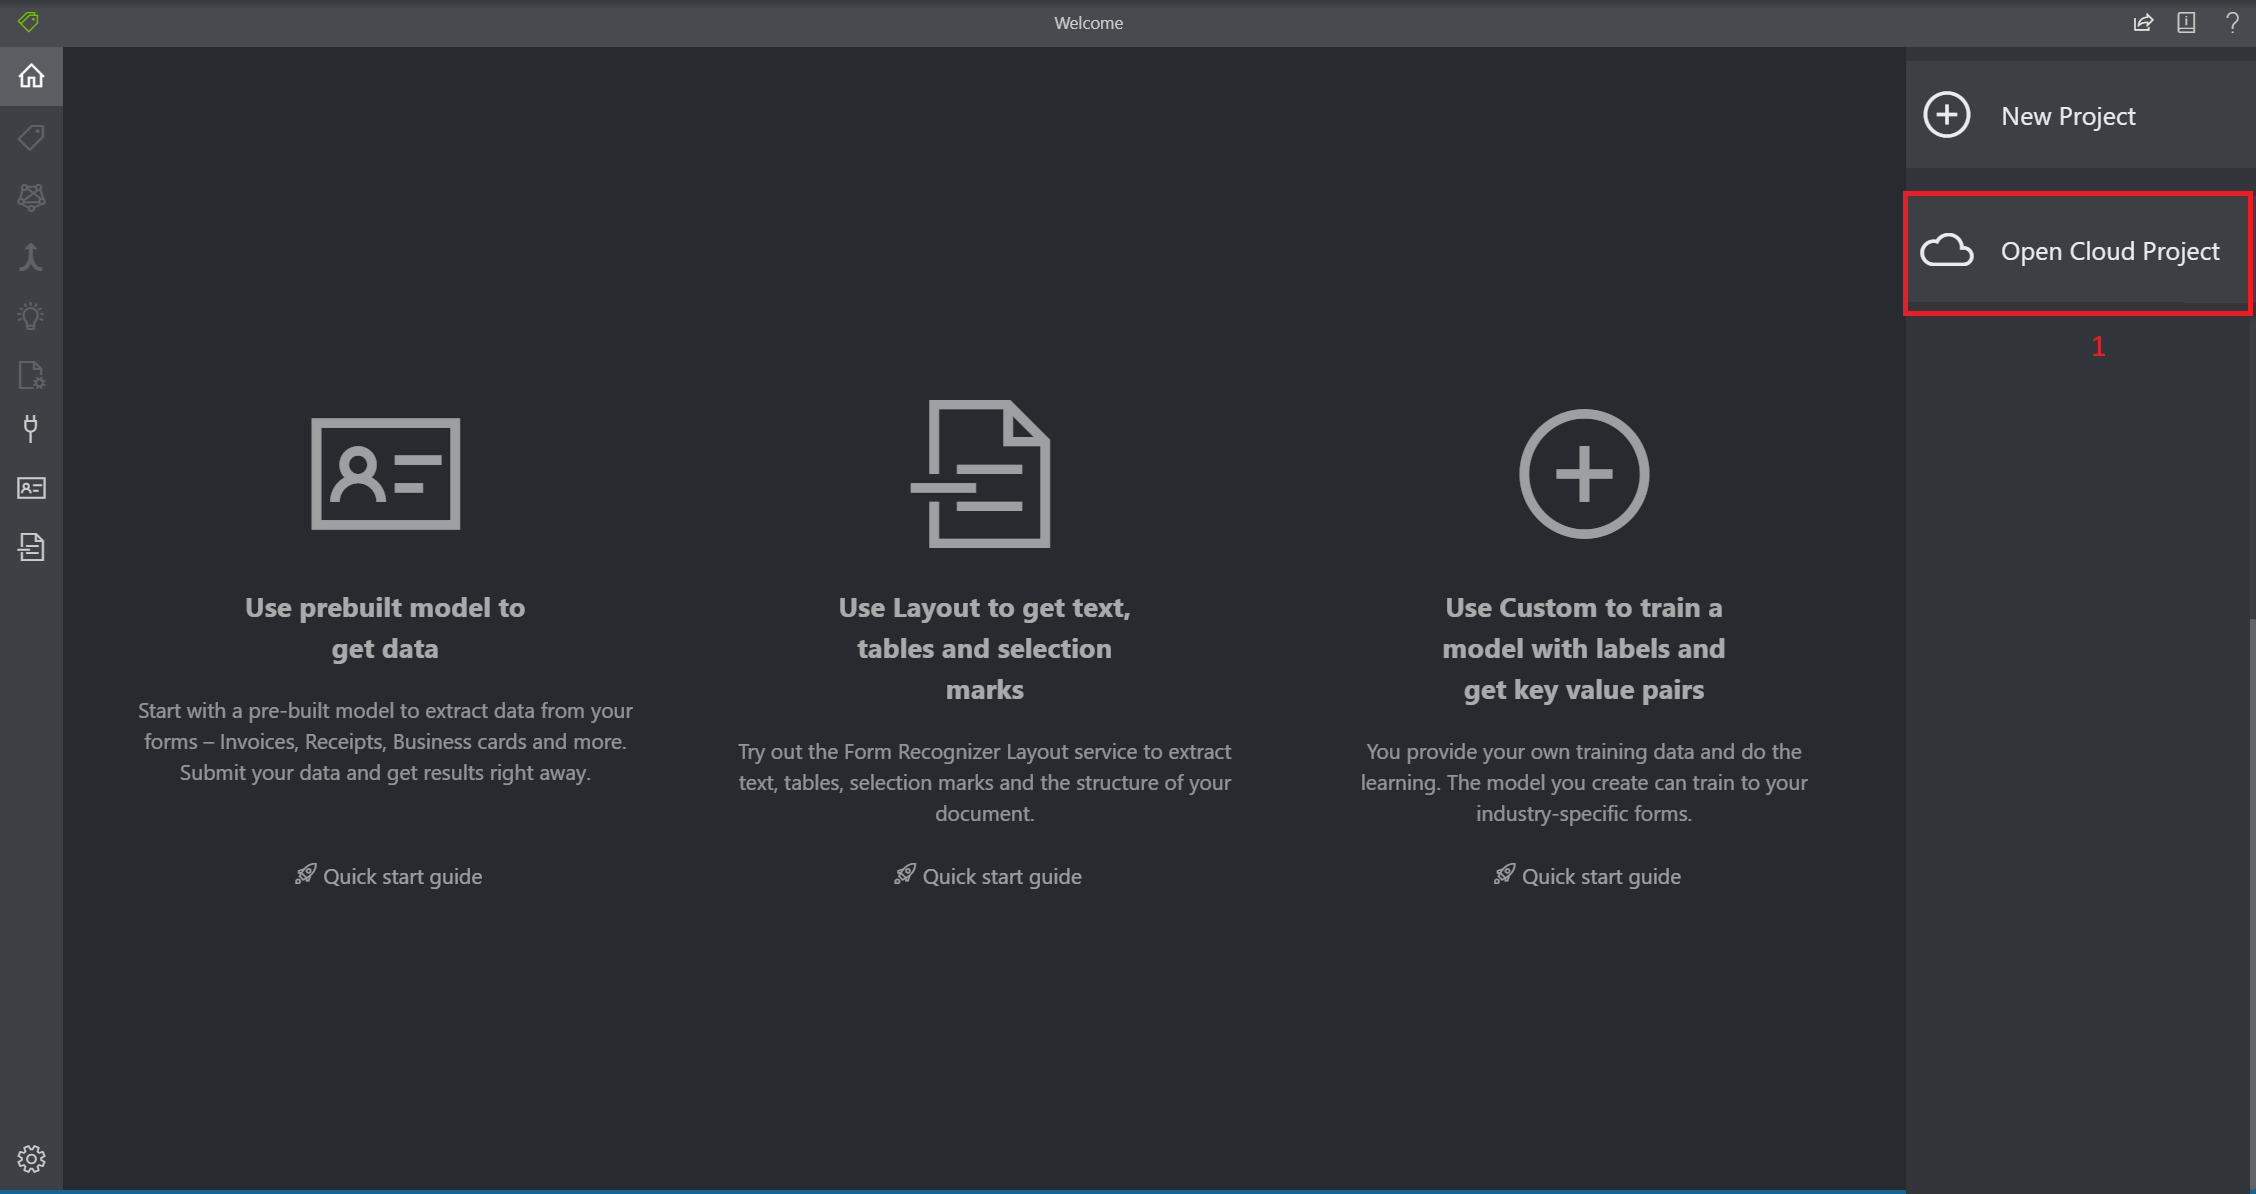Go to the Home sidebar icon

click(x=31, y=76)
